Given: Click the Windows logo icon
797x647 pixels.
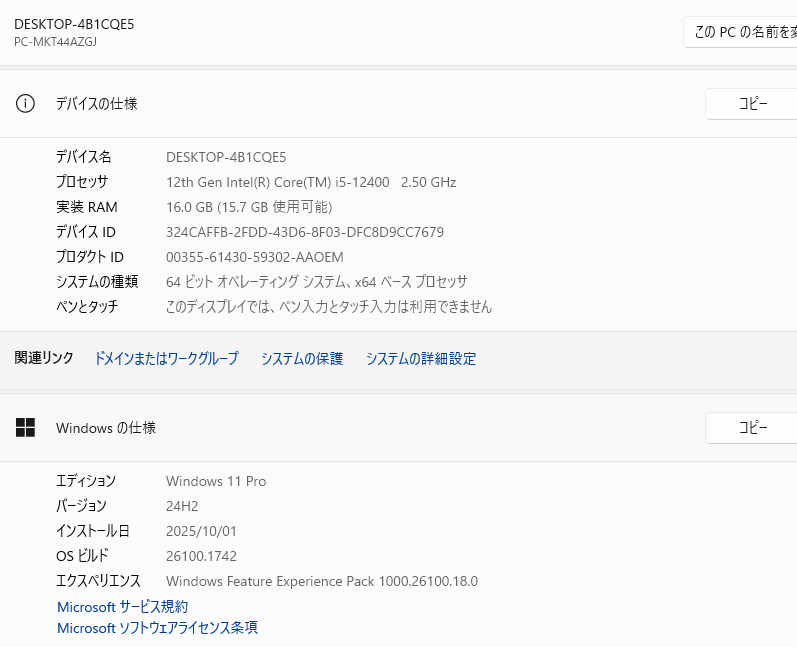Looking at the screenshot, I should [25, 428].
